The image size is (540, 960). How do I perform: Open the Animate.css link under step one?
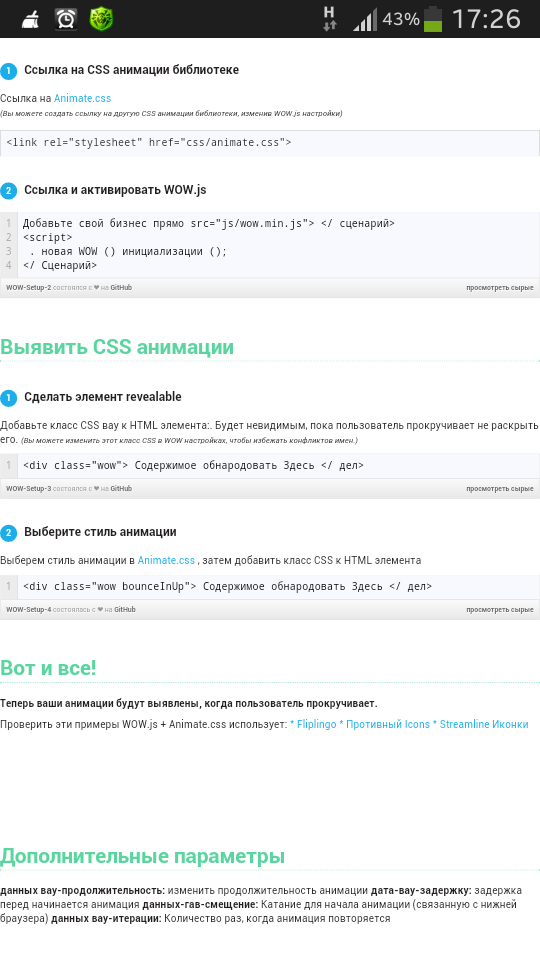[83, 98]
